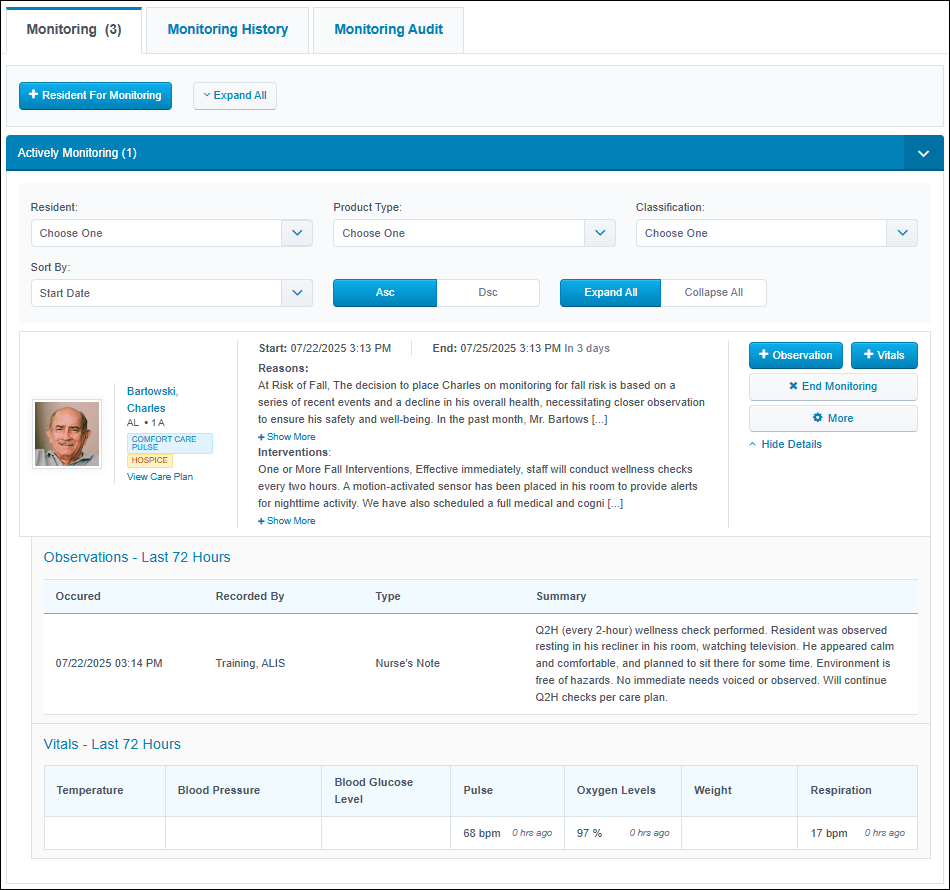Click the plus icon on Vitals button
This screenshot has width=950, height=890.
click(x=868, y=354)
